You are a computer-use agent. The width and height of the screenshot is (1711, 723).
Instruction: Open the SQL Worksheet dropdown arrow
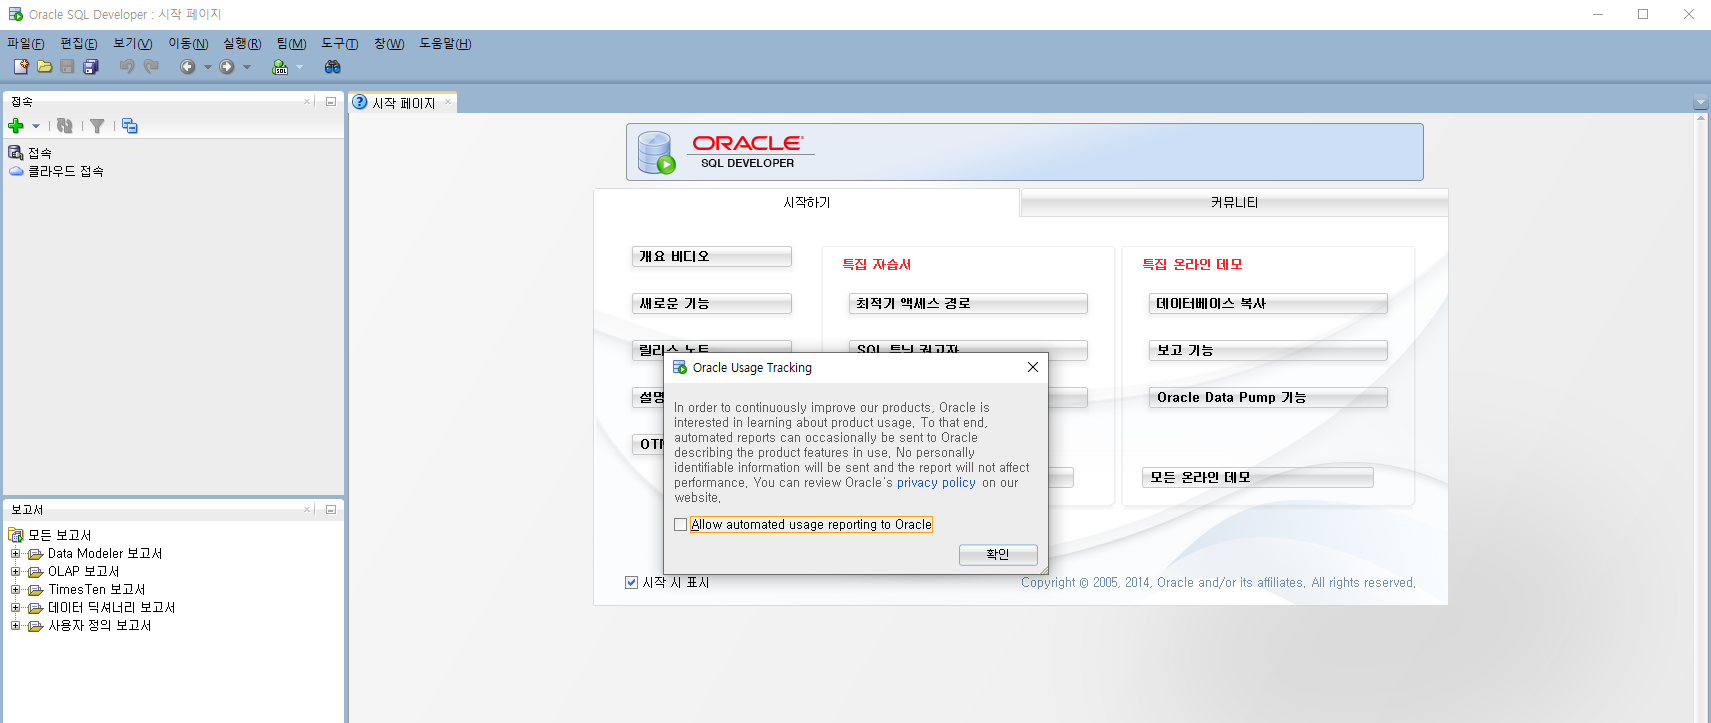pos(299,67)
